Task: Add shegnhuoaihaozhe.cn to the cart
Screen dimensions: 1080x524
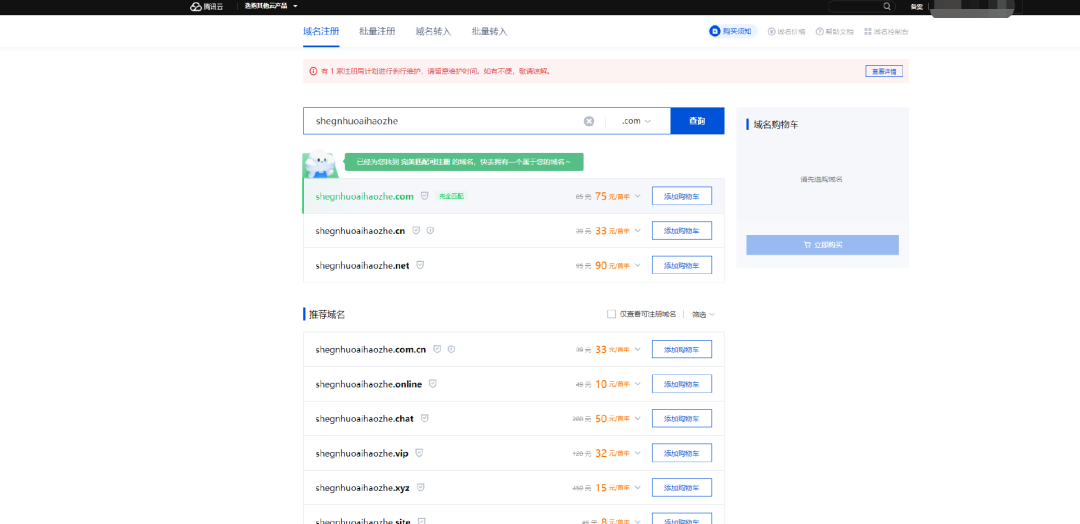Action: [x=682, y=231]
